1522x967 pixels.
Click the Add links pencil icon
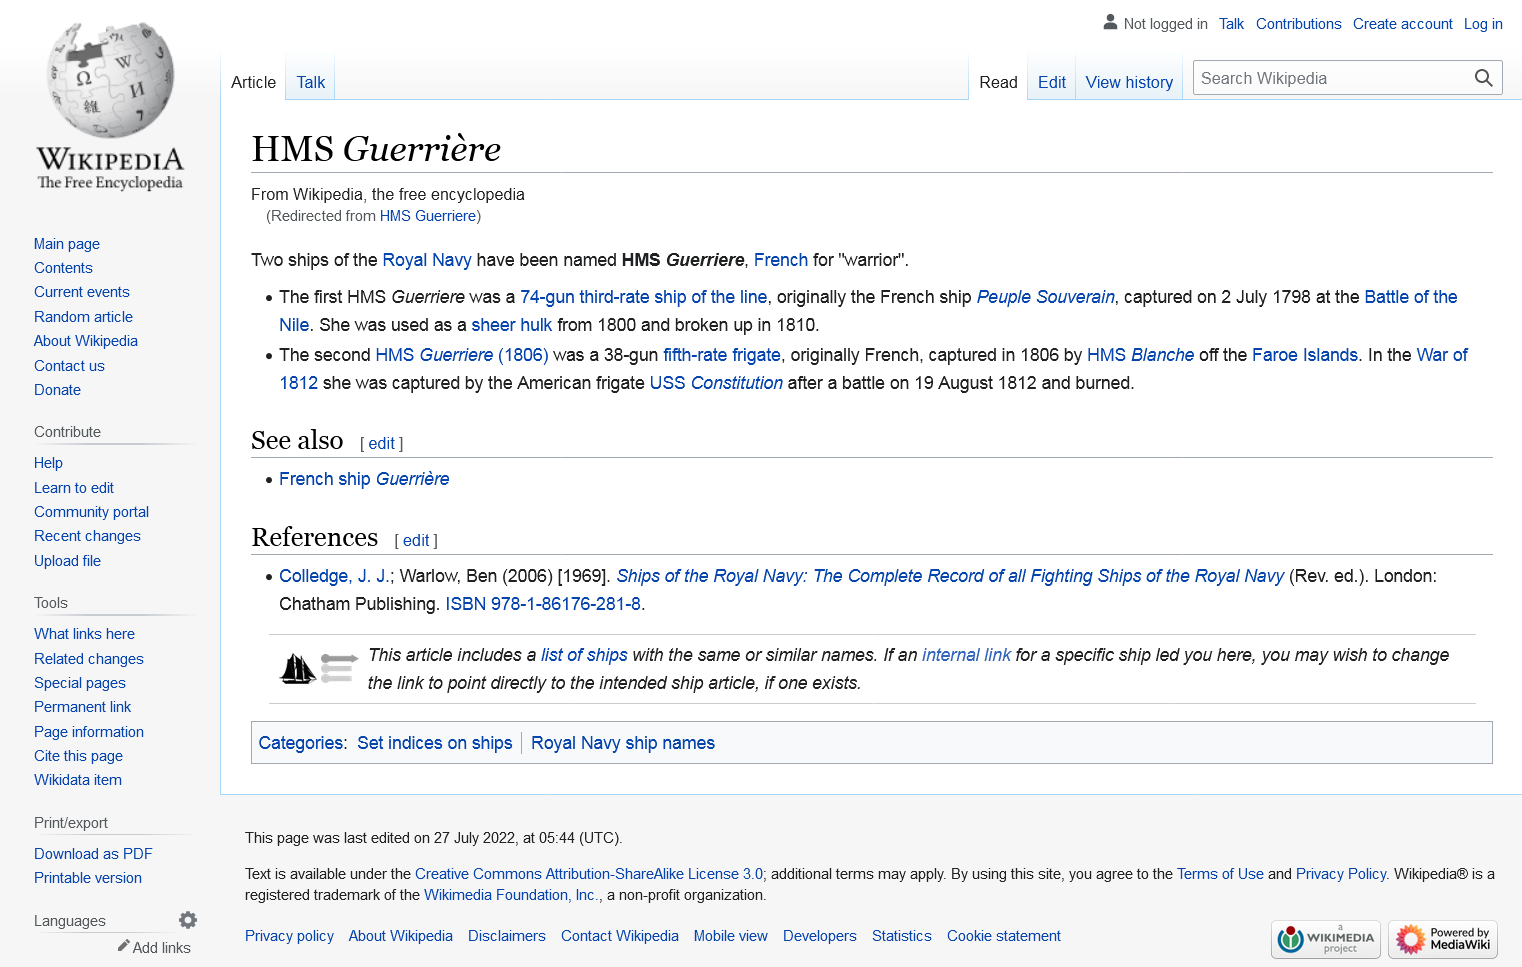(124, 946)
